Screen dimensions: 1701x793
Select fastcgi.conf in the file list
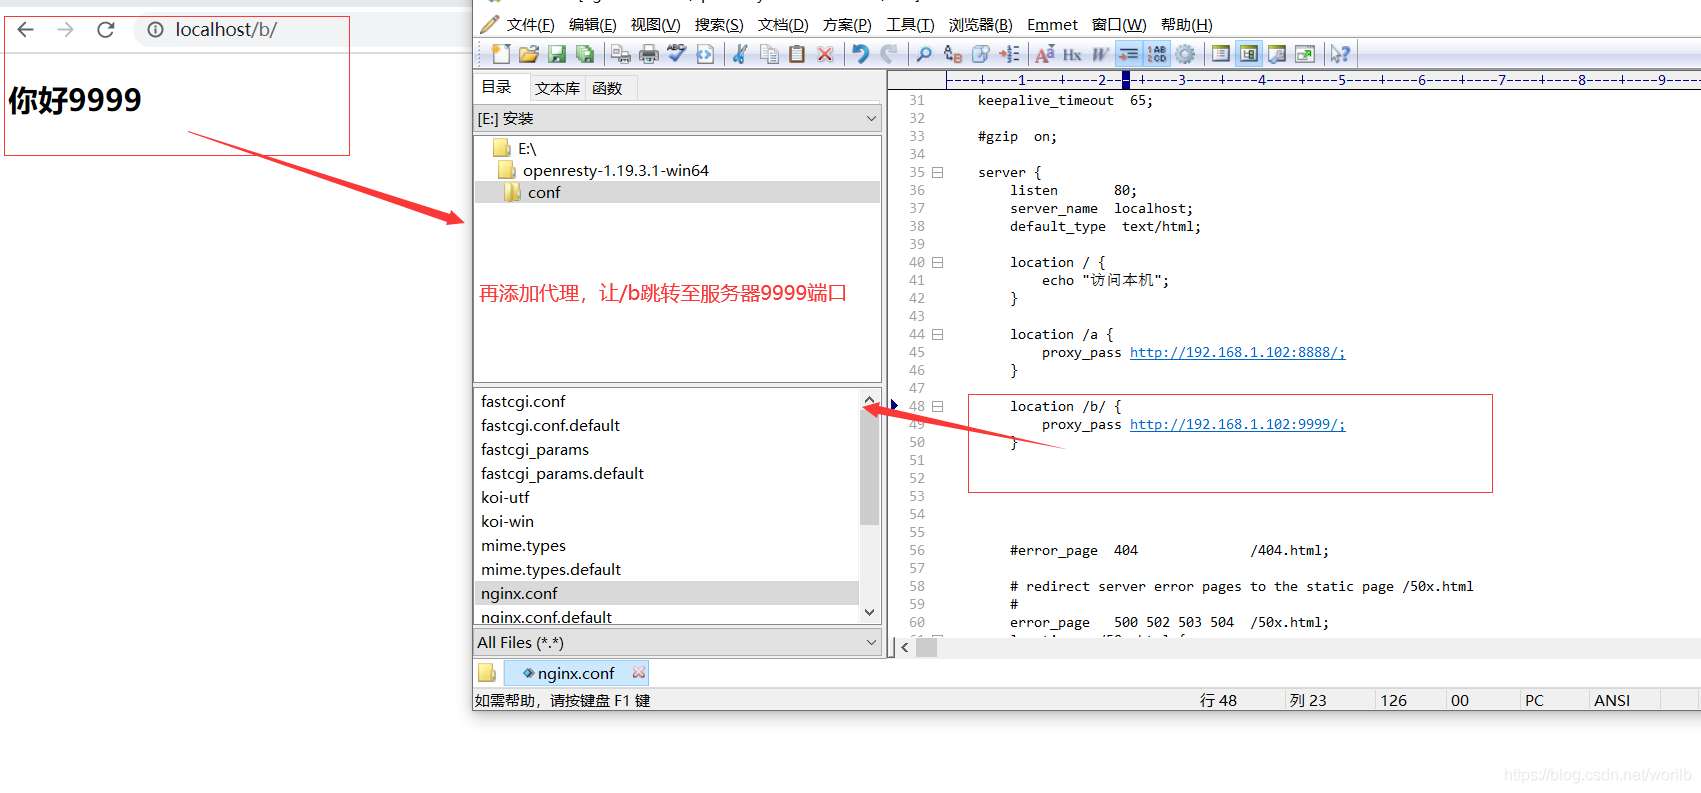523,401
